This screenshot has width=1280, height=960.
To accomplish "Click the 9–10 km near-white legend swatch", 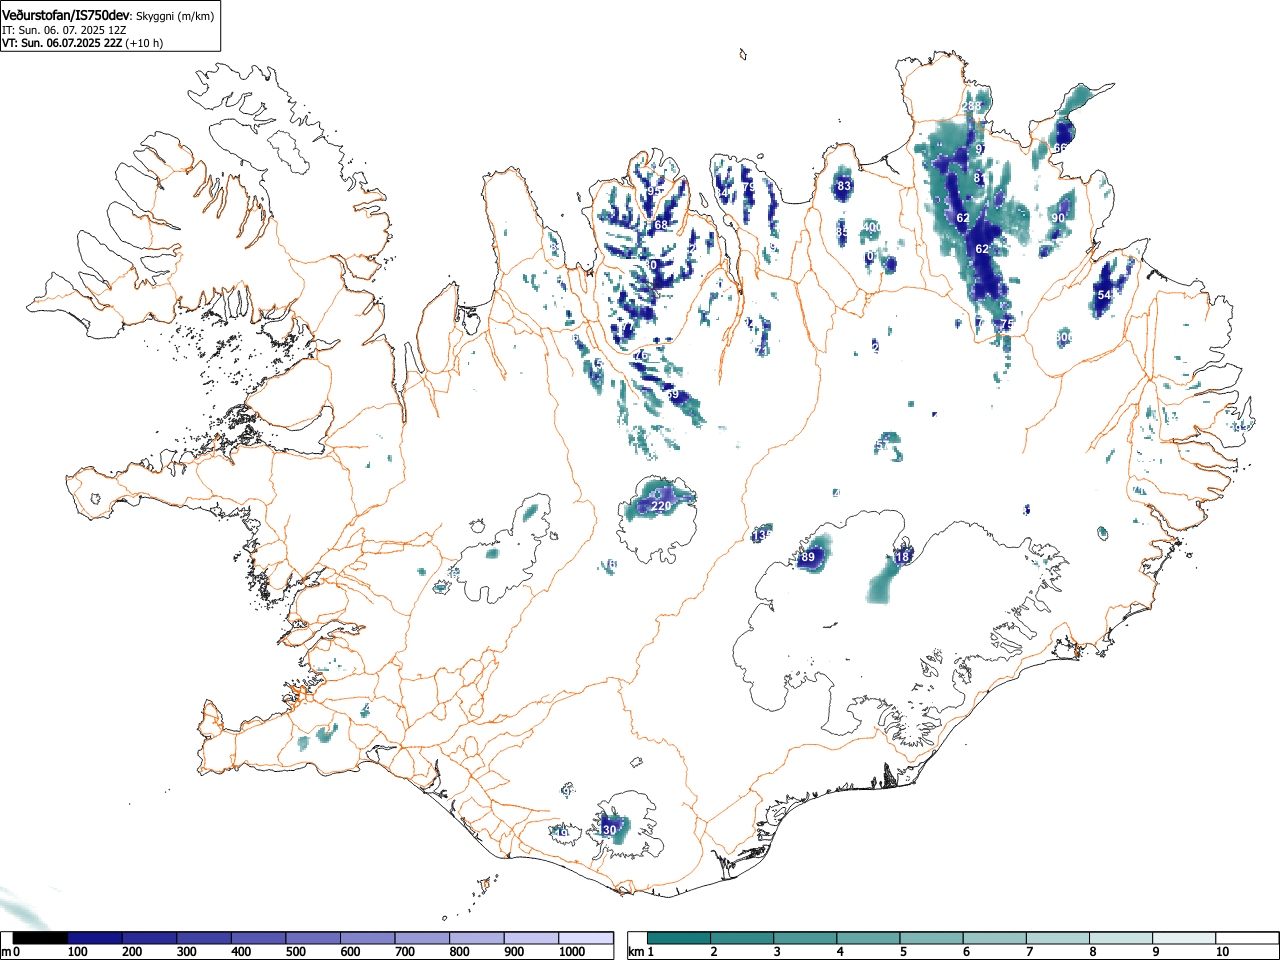I will pyautogui.click(x=1183, y=938).
